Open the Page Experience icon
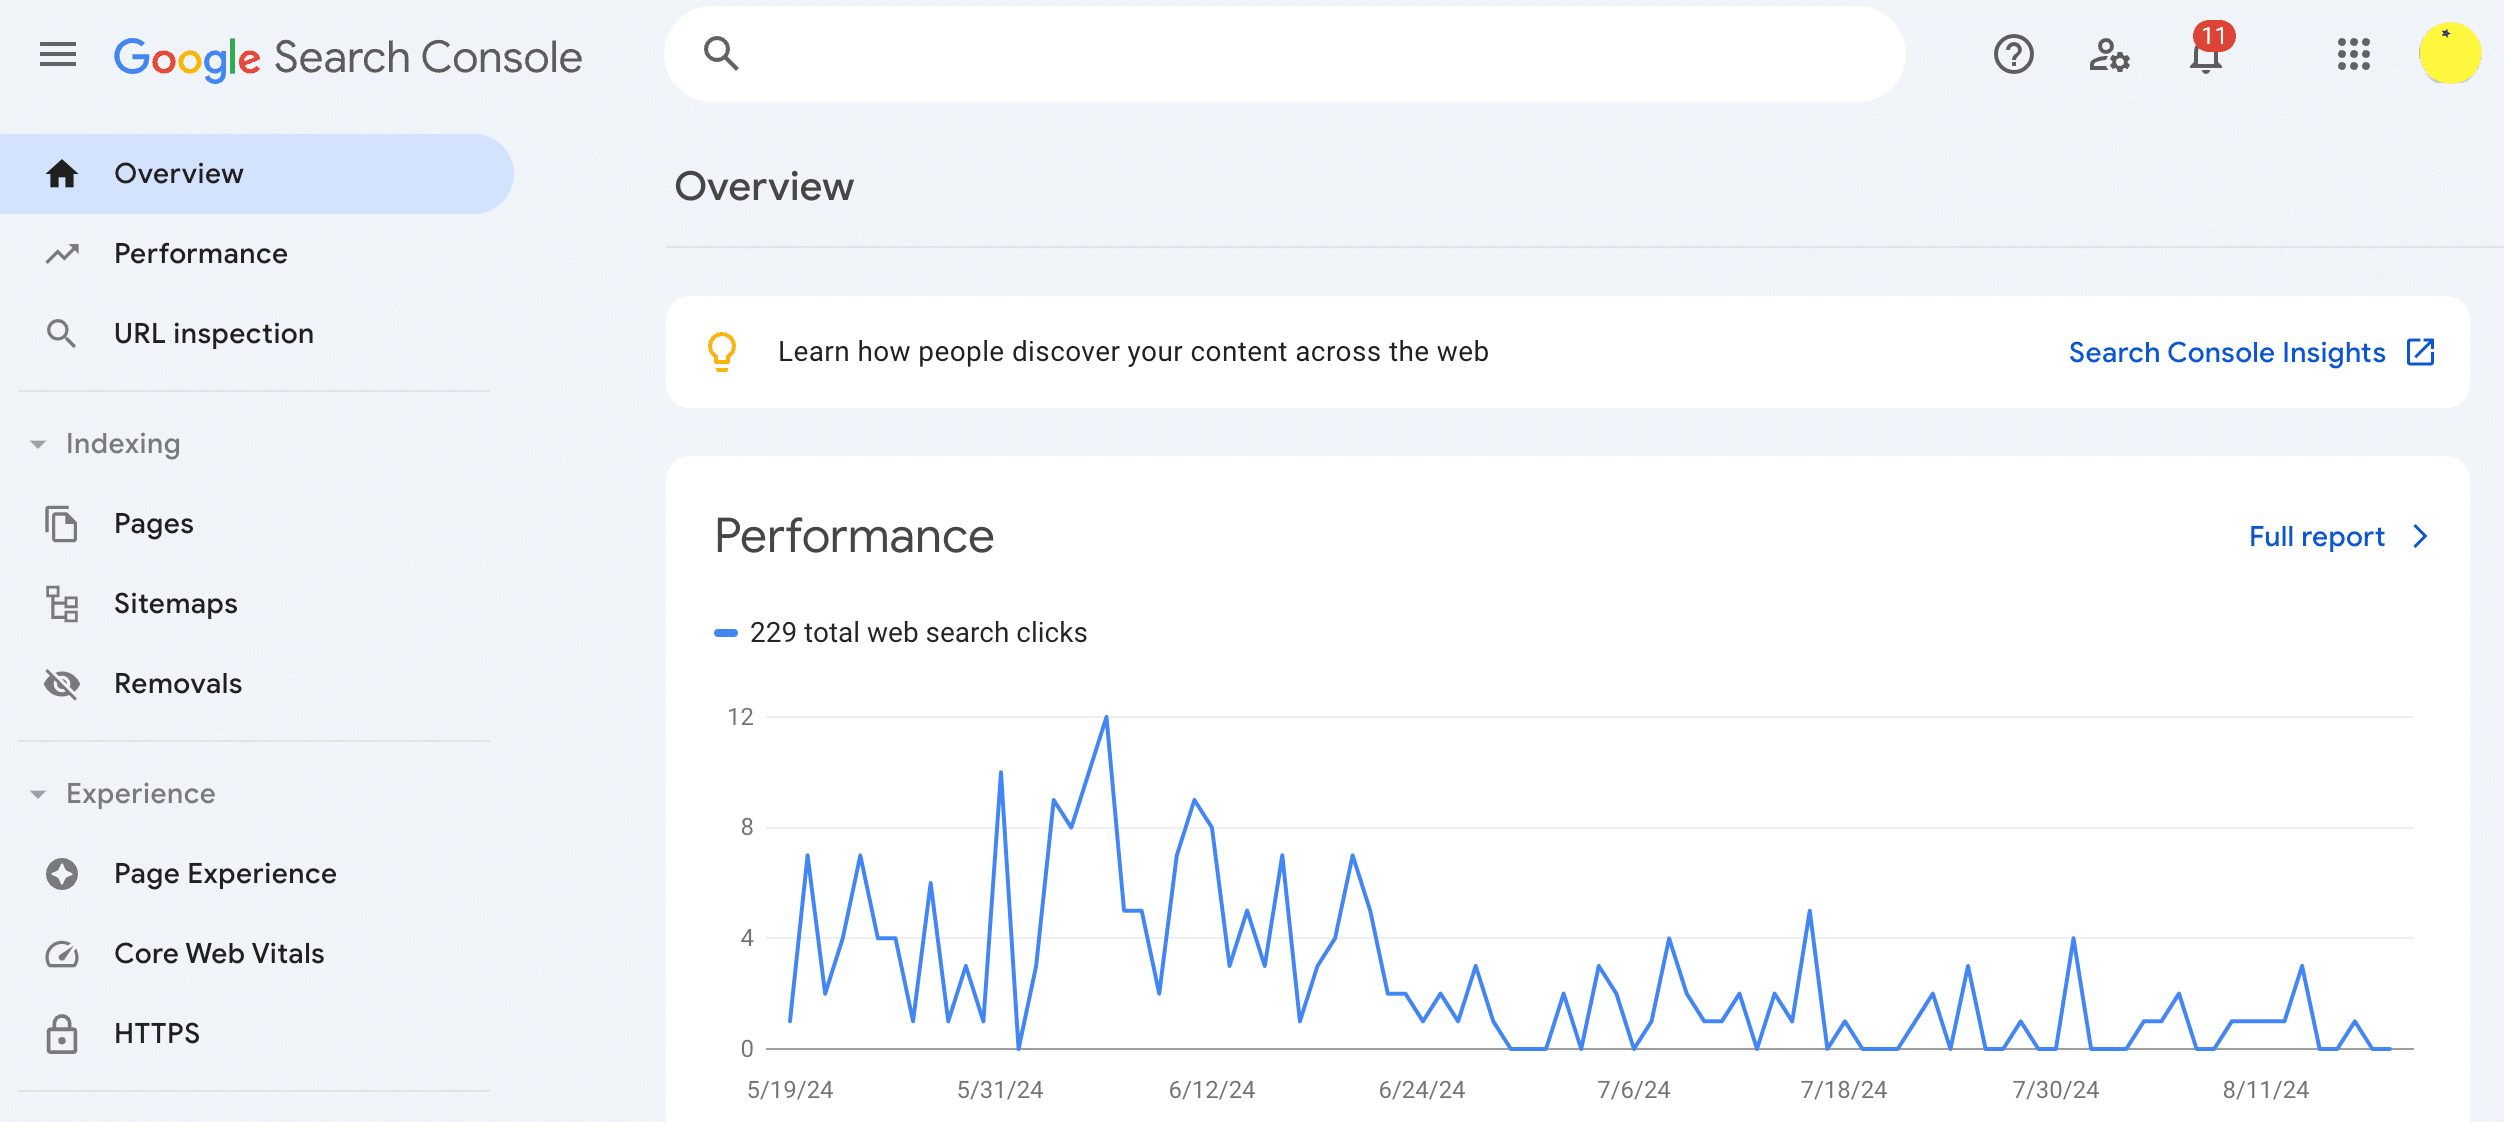 (62, 873)
